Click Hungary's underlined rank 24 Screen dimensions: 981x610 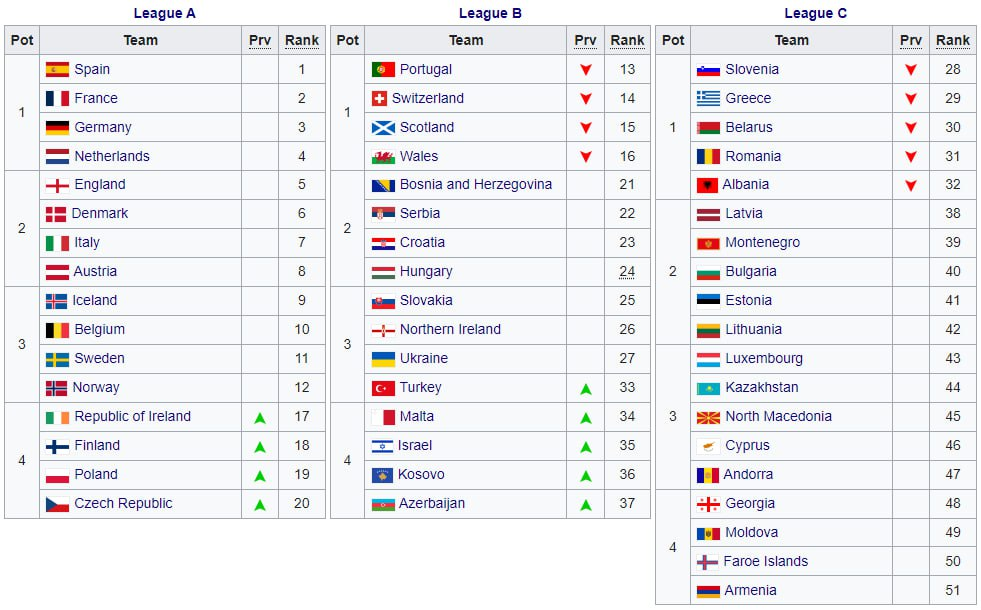[x=627, y=272]
